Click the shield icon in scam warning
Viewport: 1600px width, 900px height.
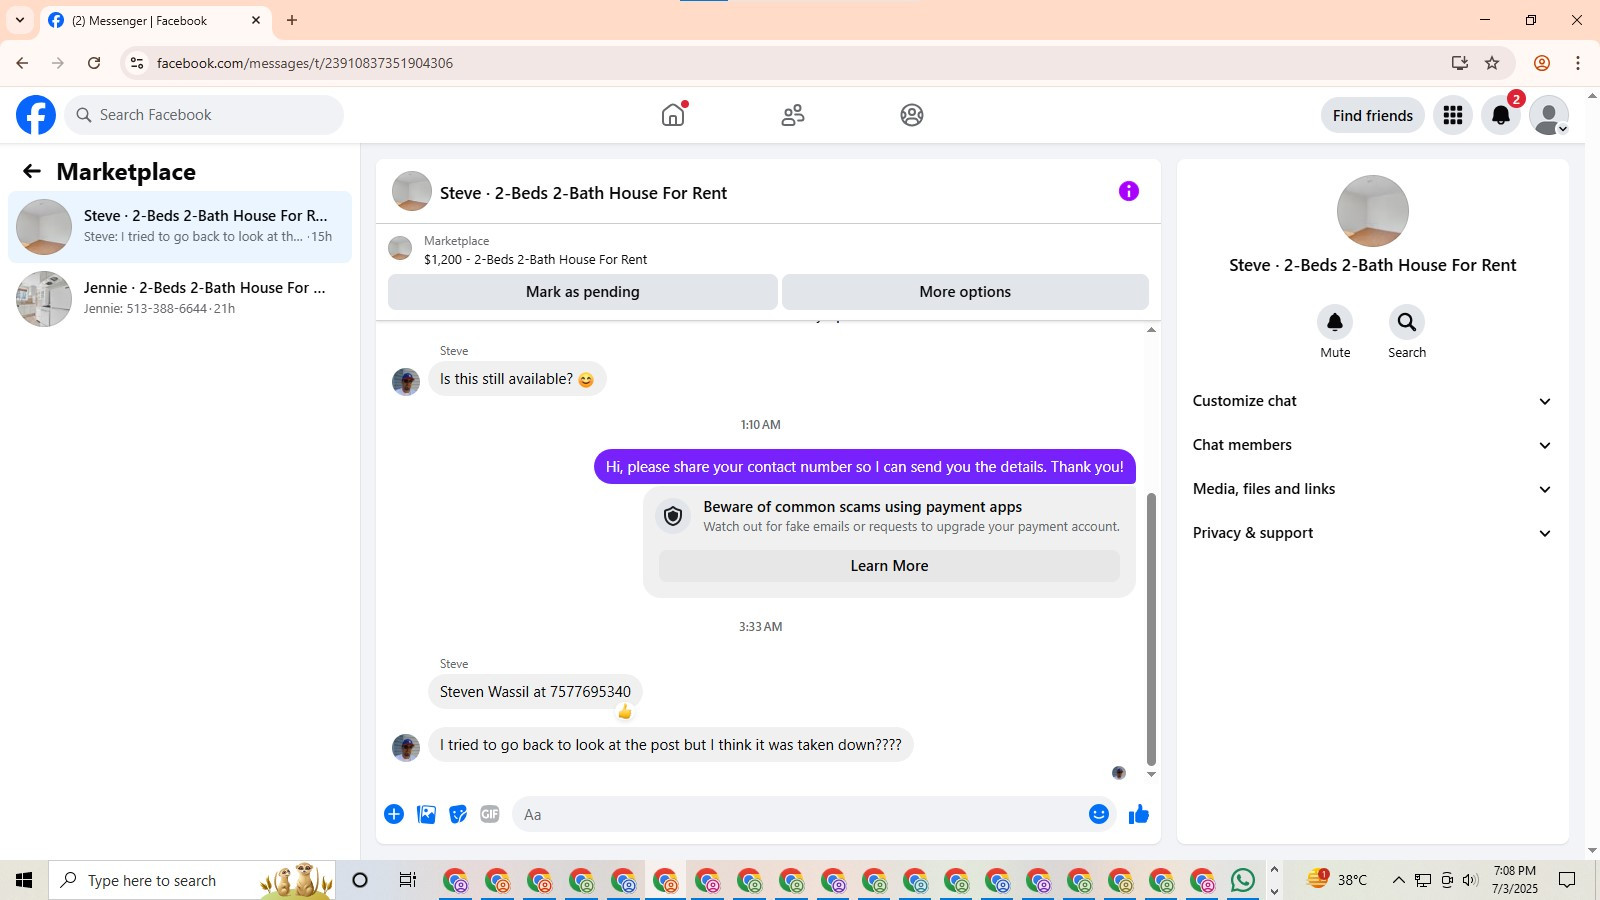pos(673,516)
